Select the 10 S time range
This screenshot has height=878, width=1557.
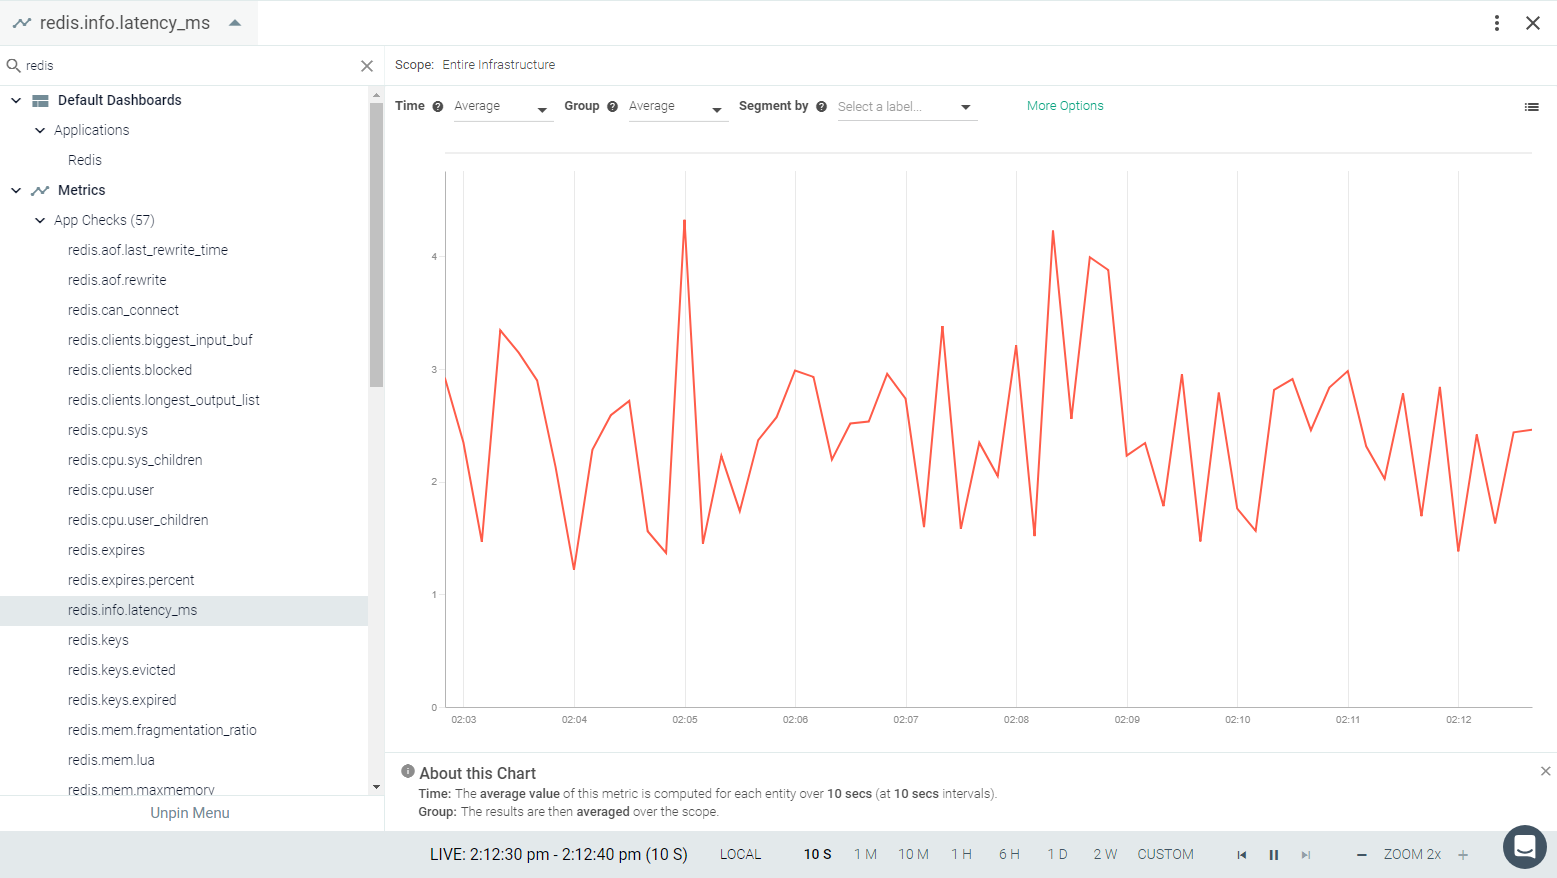tap(818, 855)
